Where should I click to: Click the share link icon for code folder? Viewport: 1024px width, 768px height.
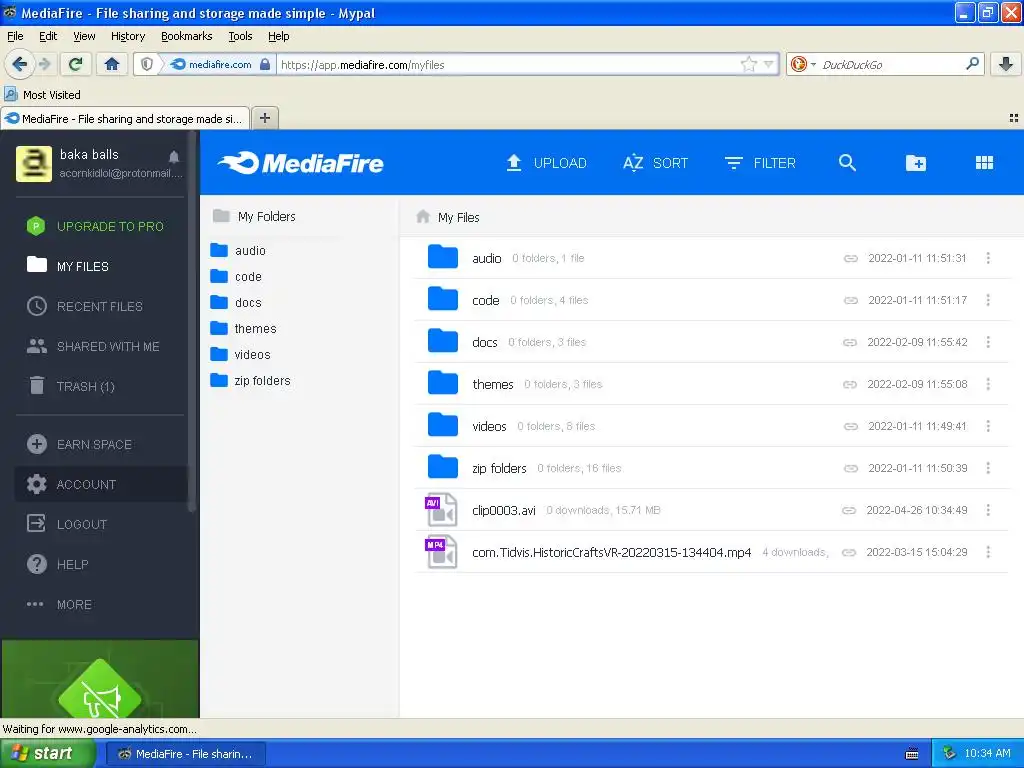[x=850, y=300]
